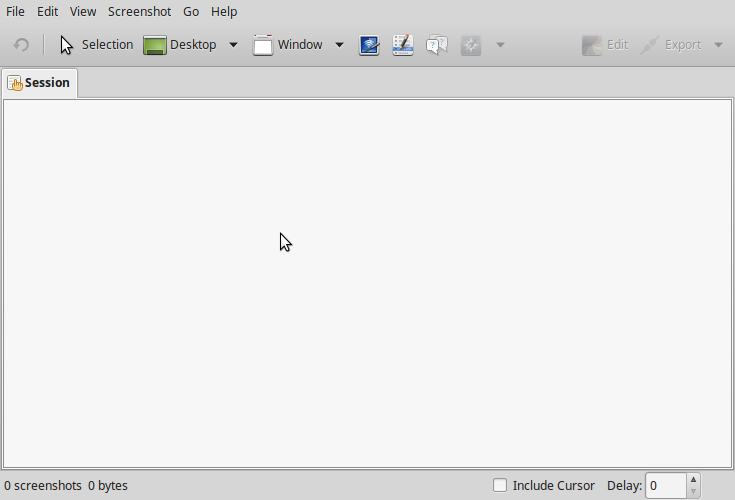Viewport: 735px width, 500px height.
Task: Expand the Desktop dropdown arrow
Action: tap(233, 45)
